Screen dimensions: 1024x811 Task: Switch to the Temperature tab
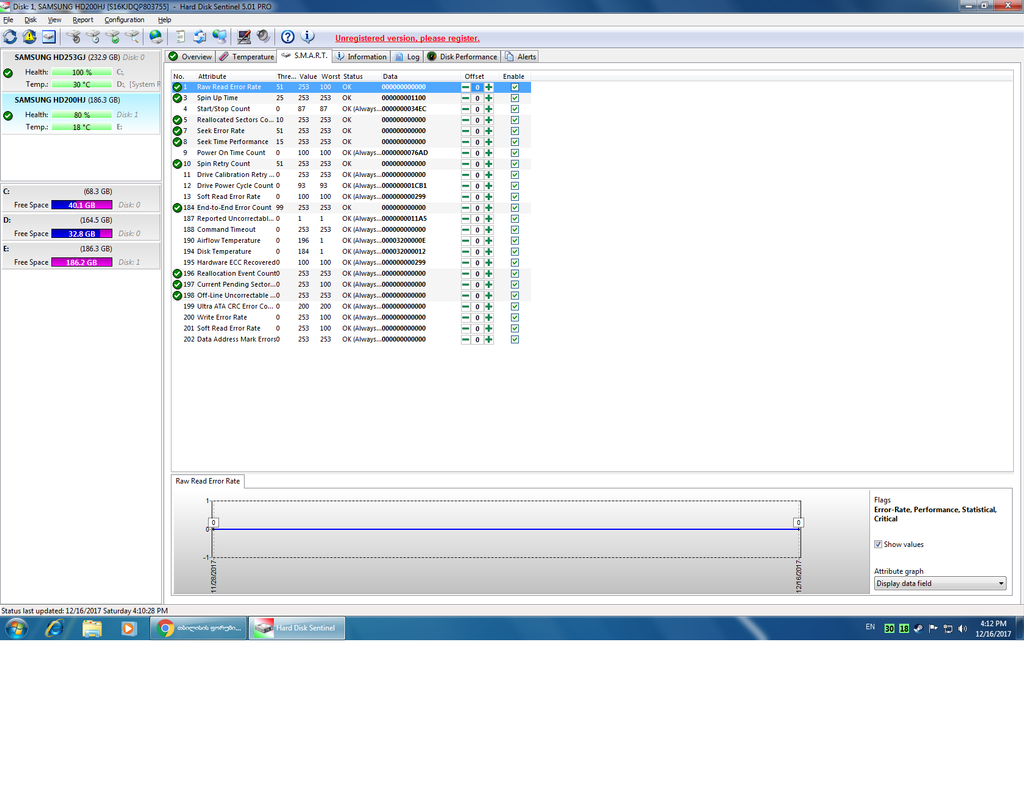(x=247, y=57)
